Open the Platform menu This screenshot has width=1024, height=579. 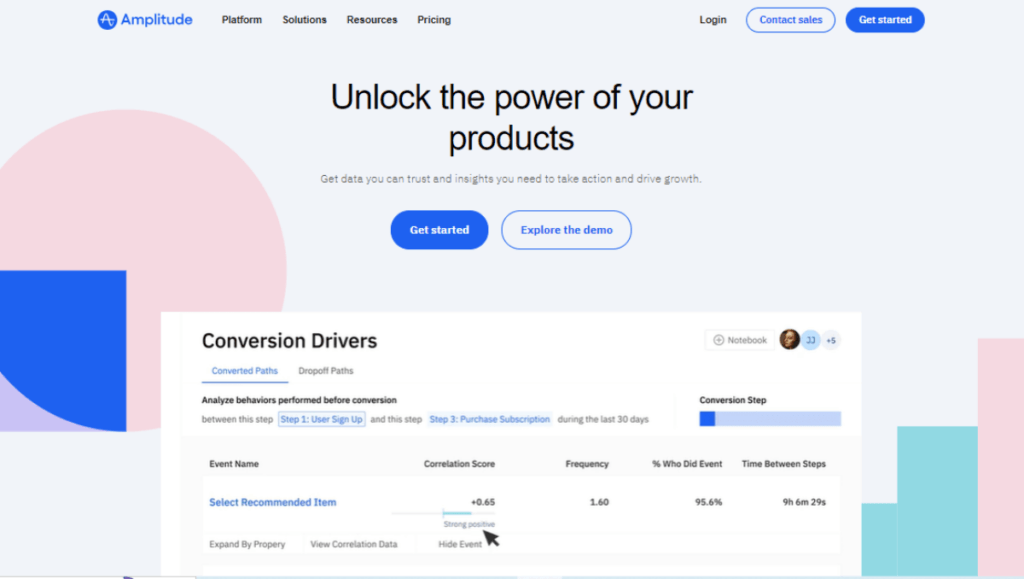point(241,20)
